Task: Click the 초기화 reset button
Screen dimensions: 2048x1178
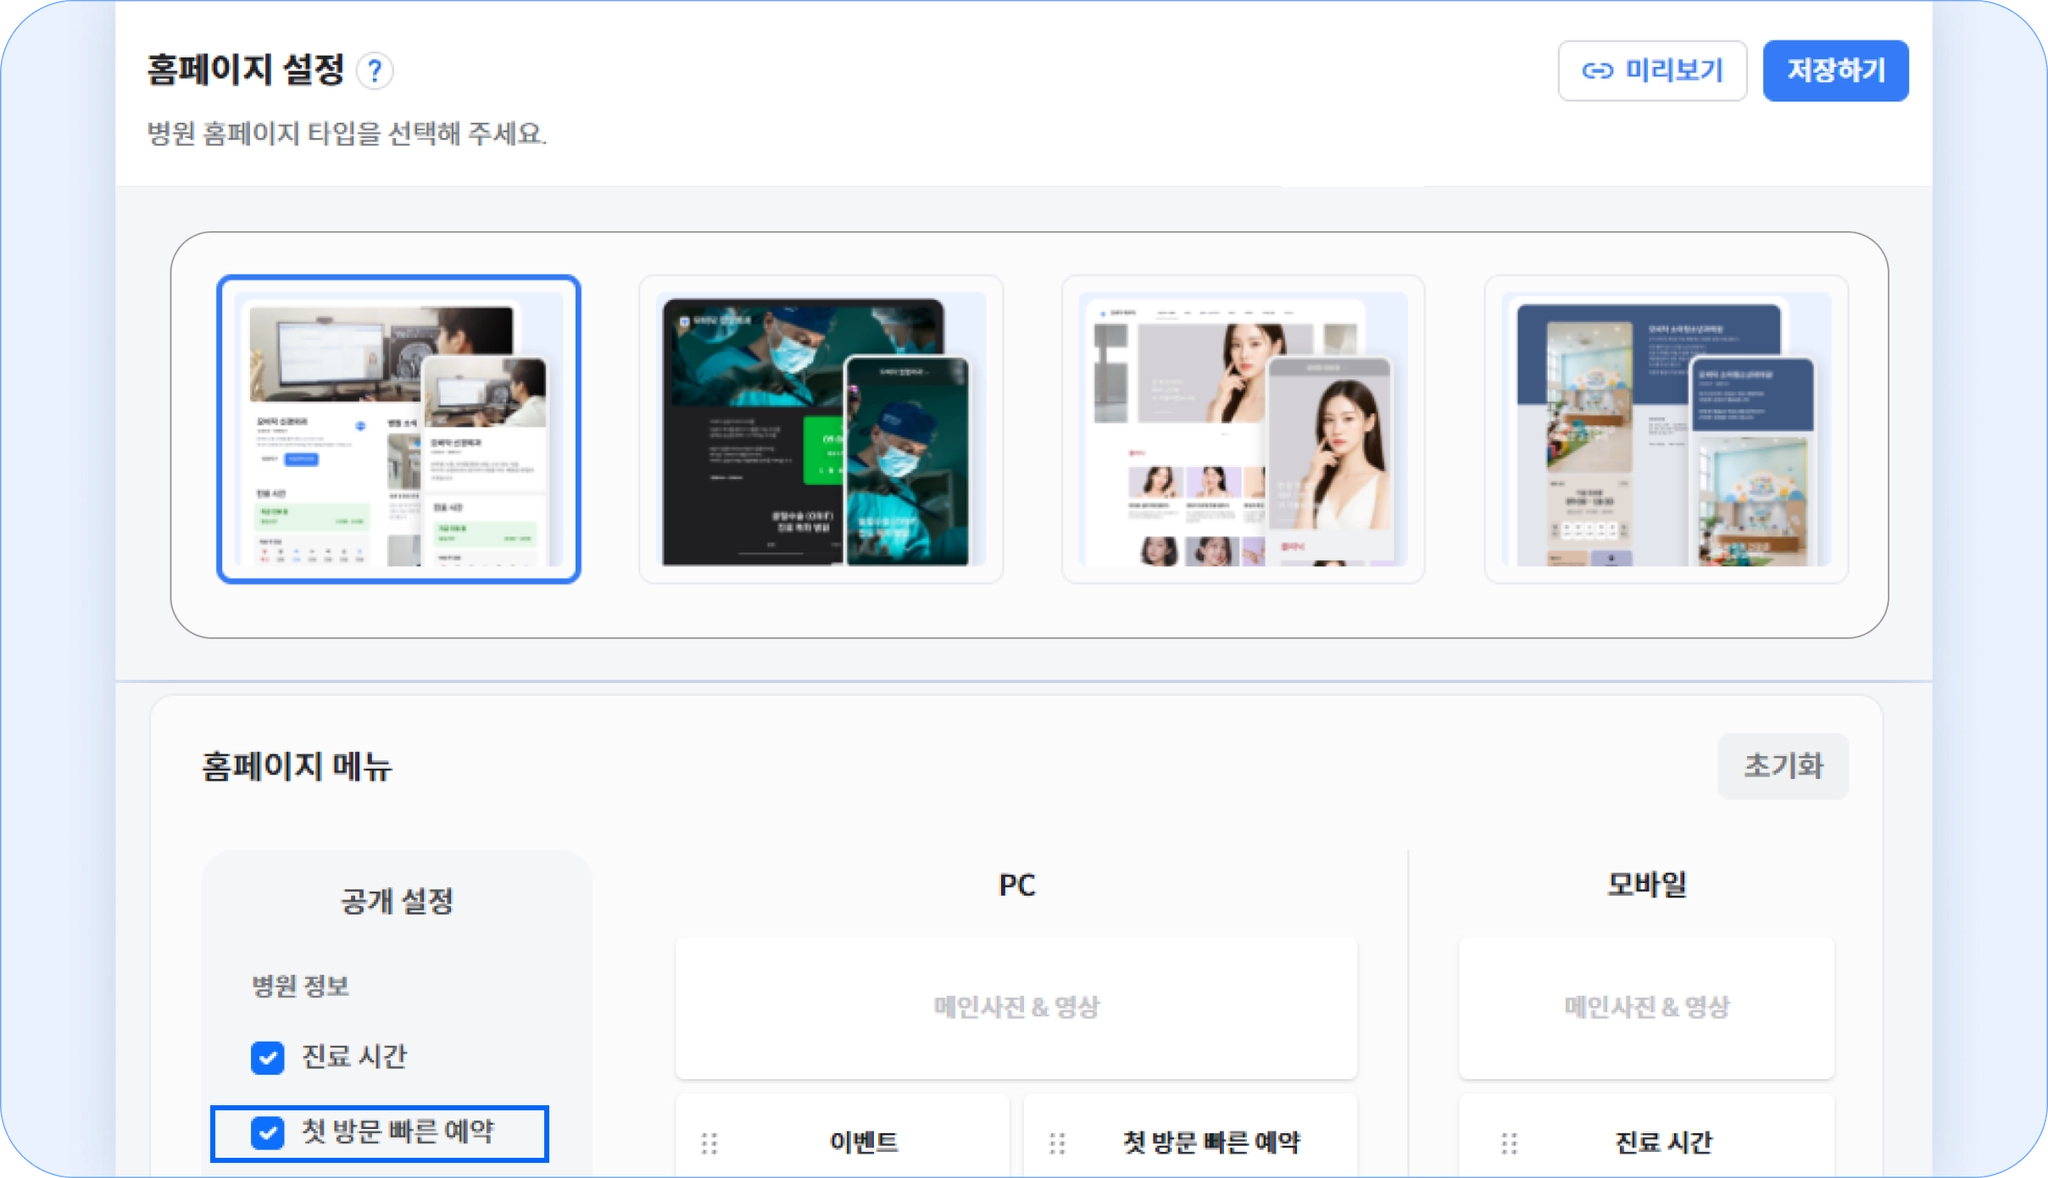Action: pyautogui.click(x=1782, y=766)
